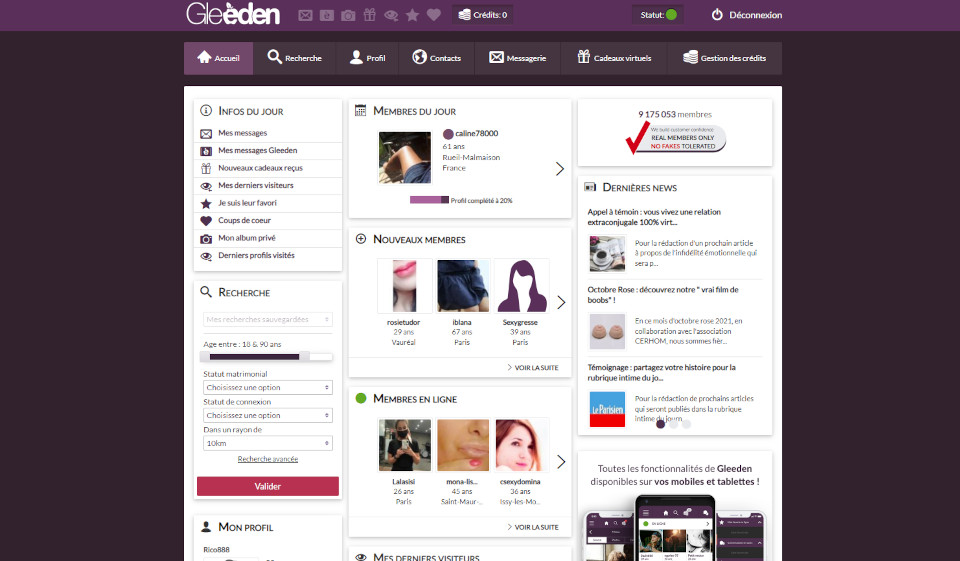Image resolution: width=960 pixels, height=561 pixels.
Task: Click the star icon beside Je suis leur favori
Action: point(206,203)
